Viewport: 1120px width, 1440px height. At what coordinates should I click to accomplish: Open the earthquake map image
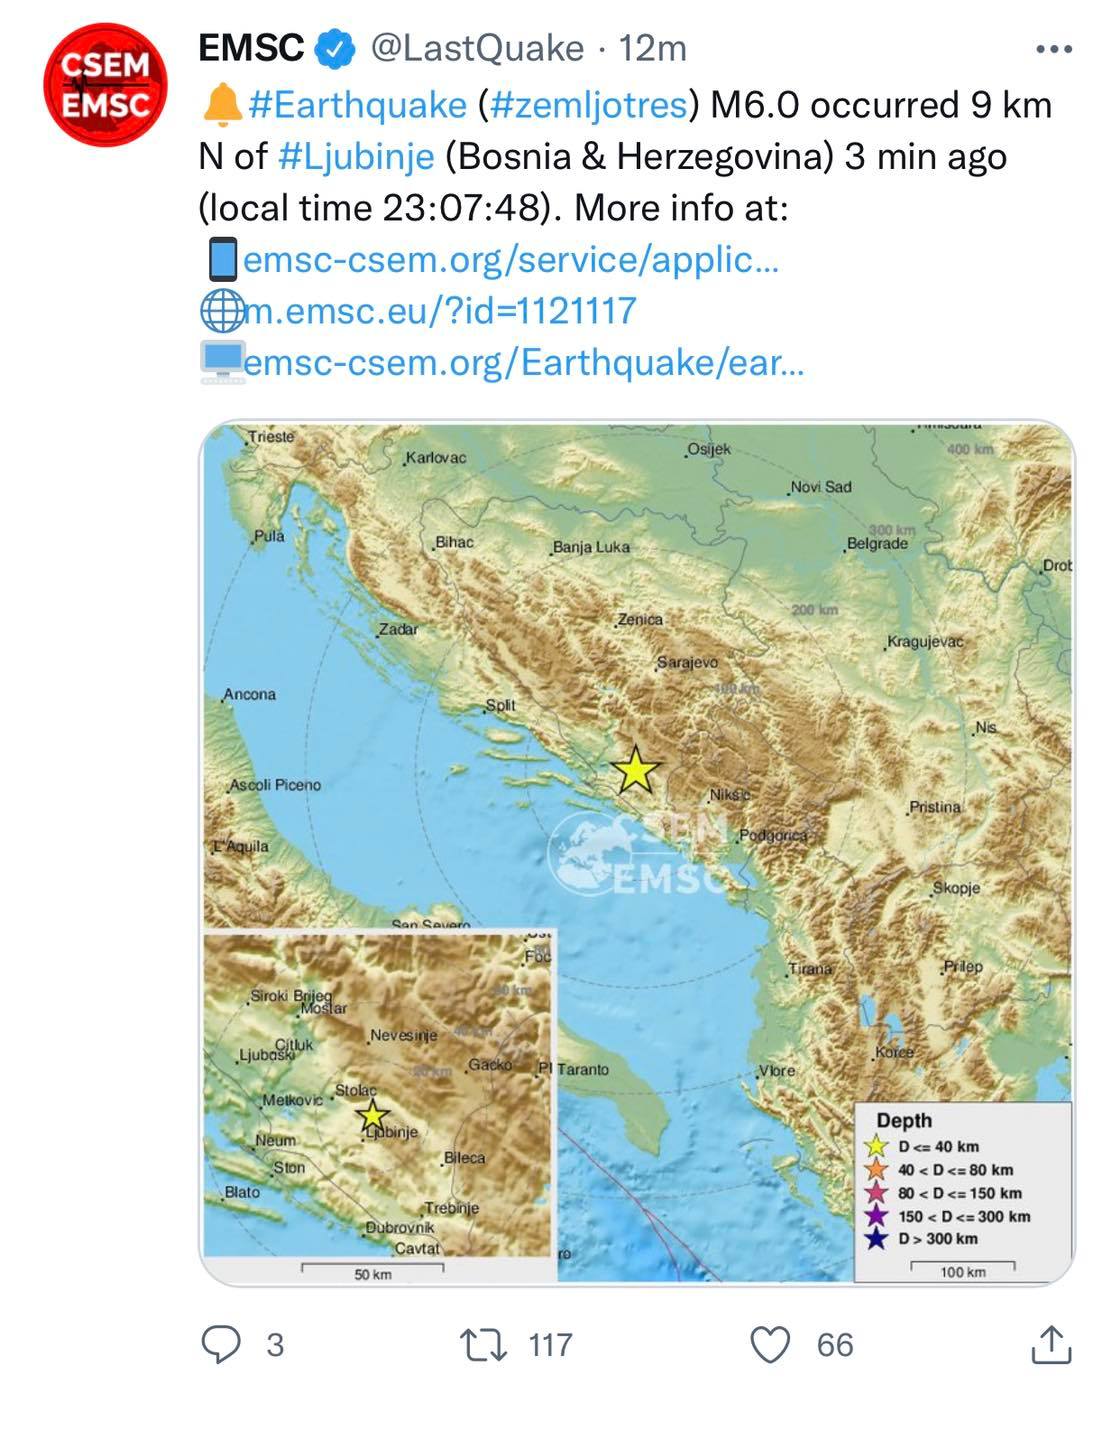tap(637, 852)
